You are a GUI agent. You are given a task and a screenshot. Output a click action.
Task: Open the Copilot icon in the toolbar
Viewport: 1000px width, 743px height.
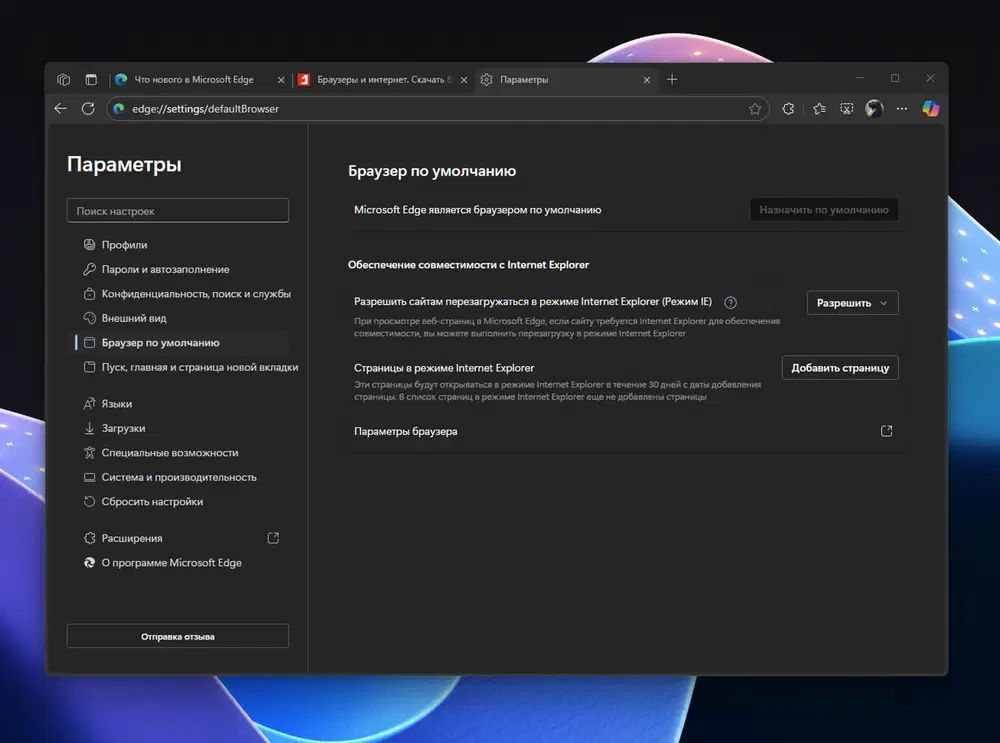(930, 109)
